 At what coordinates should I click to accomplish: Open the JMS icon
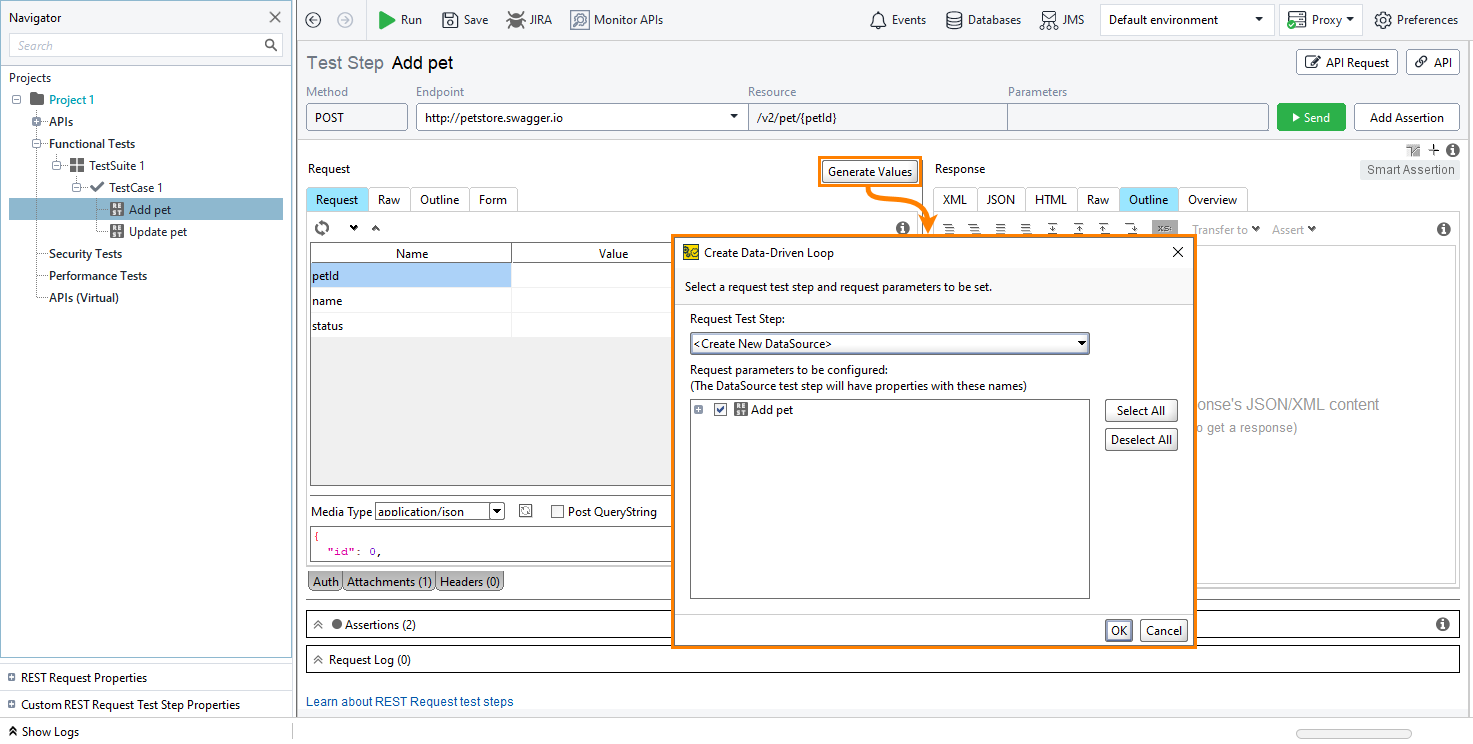click(1048, 20)
